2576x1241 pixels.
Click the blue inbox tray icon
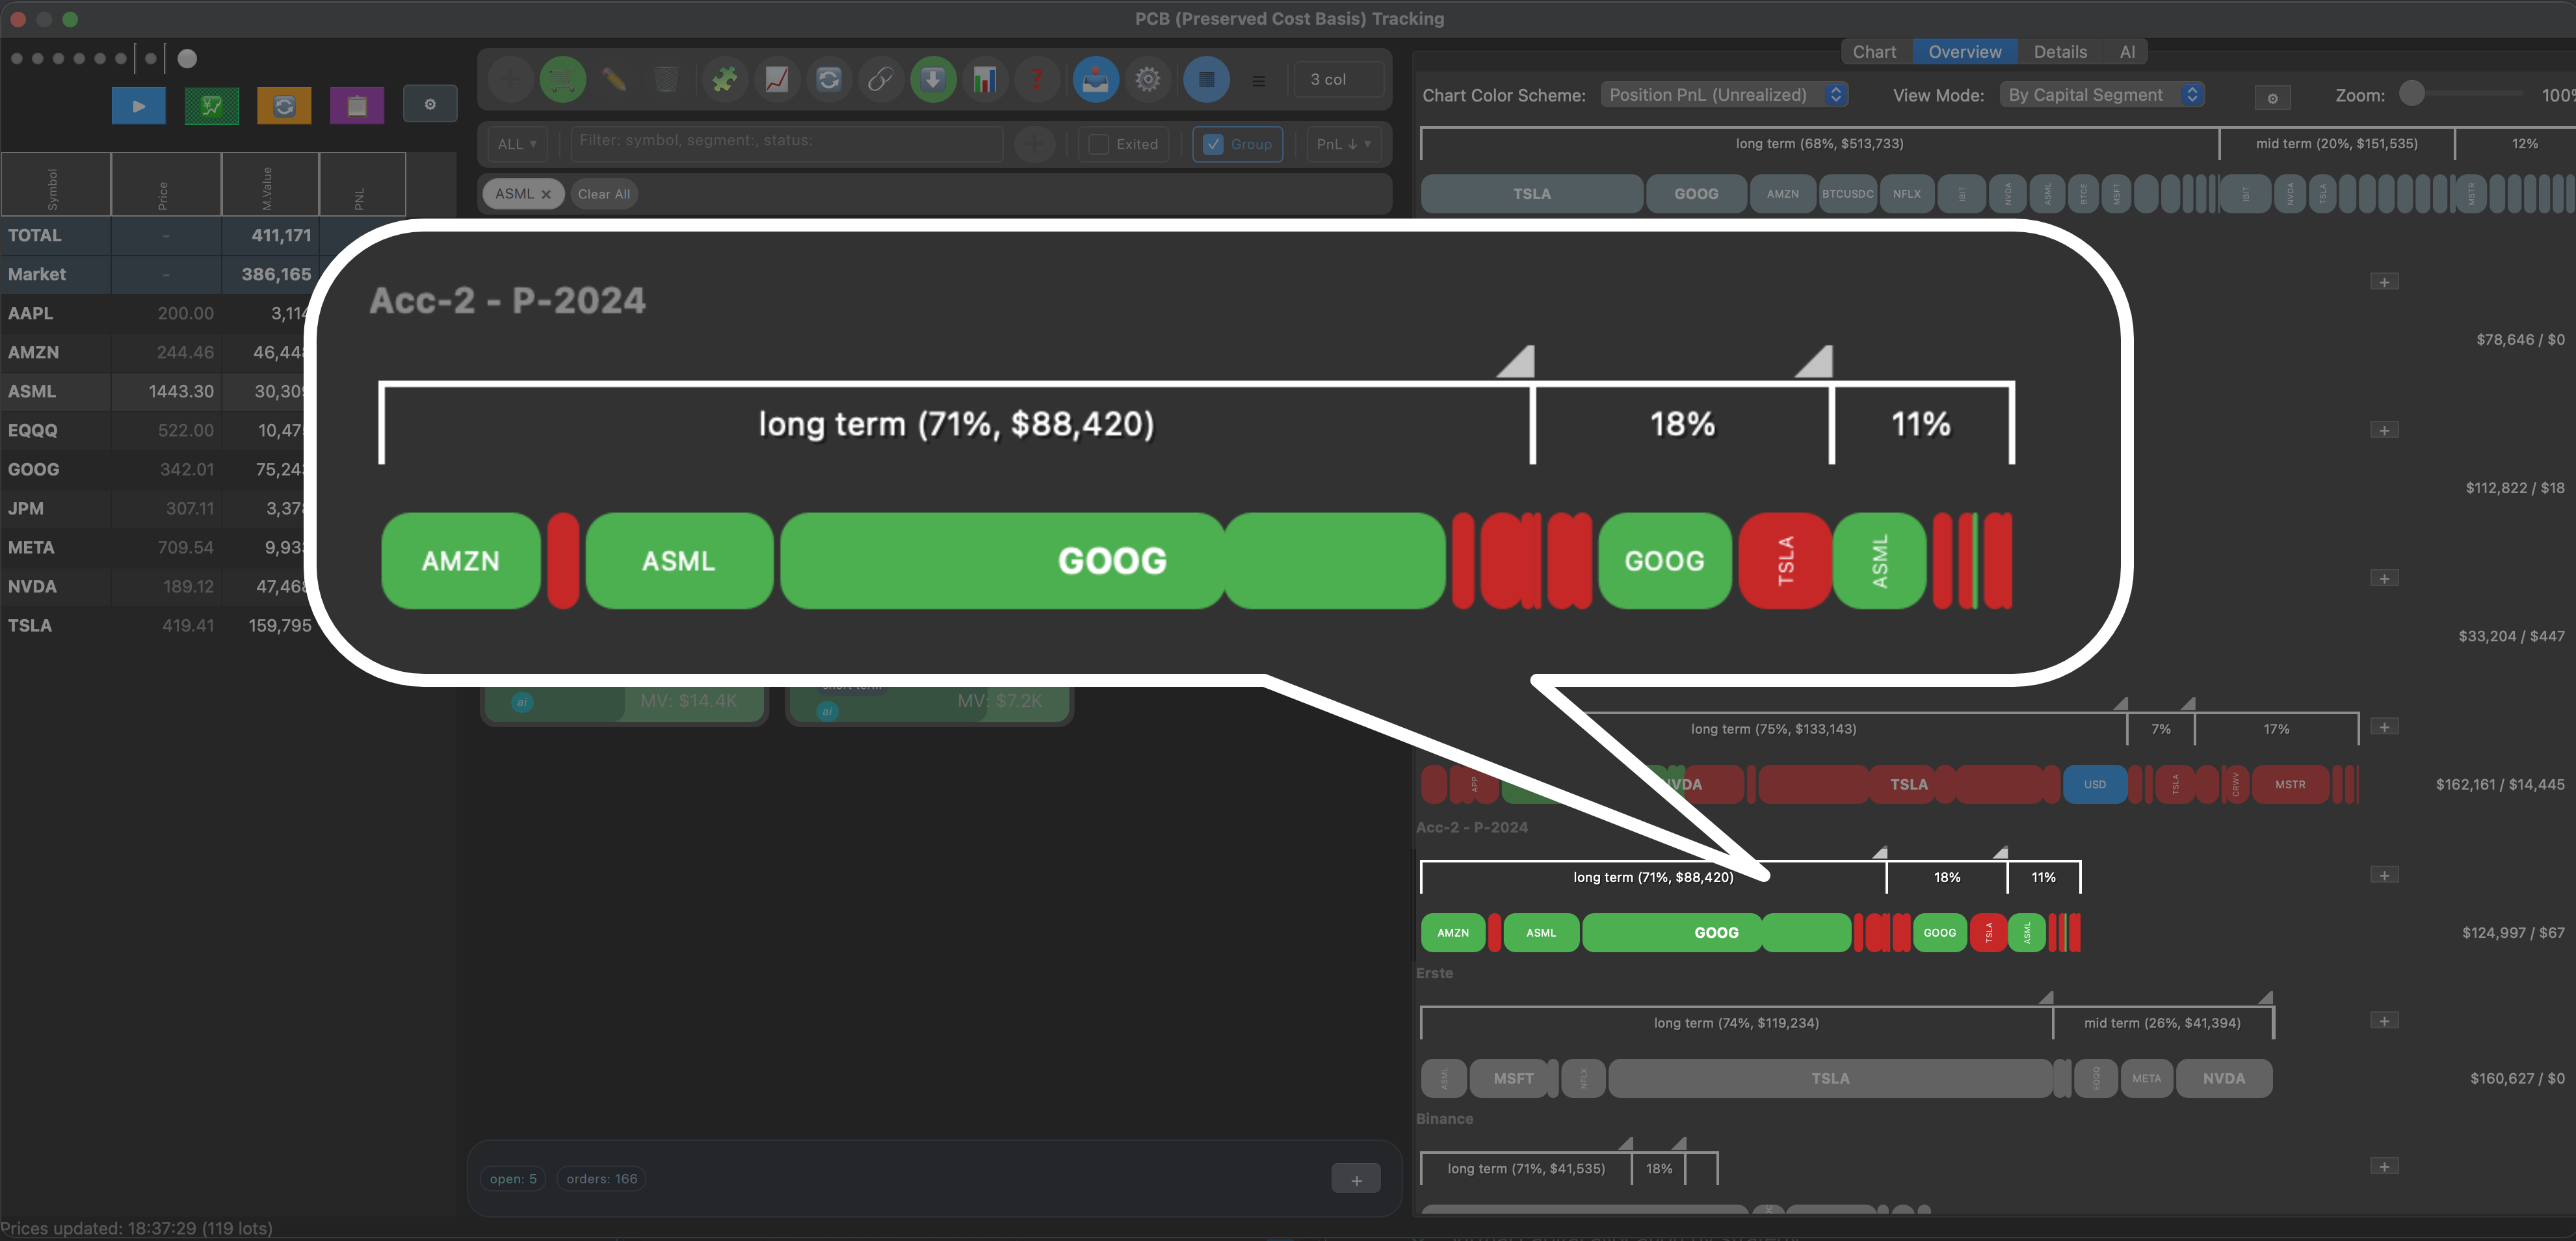(x=1095, y=79)
